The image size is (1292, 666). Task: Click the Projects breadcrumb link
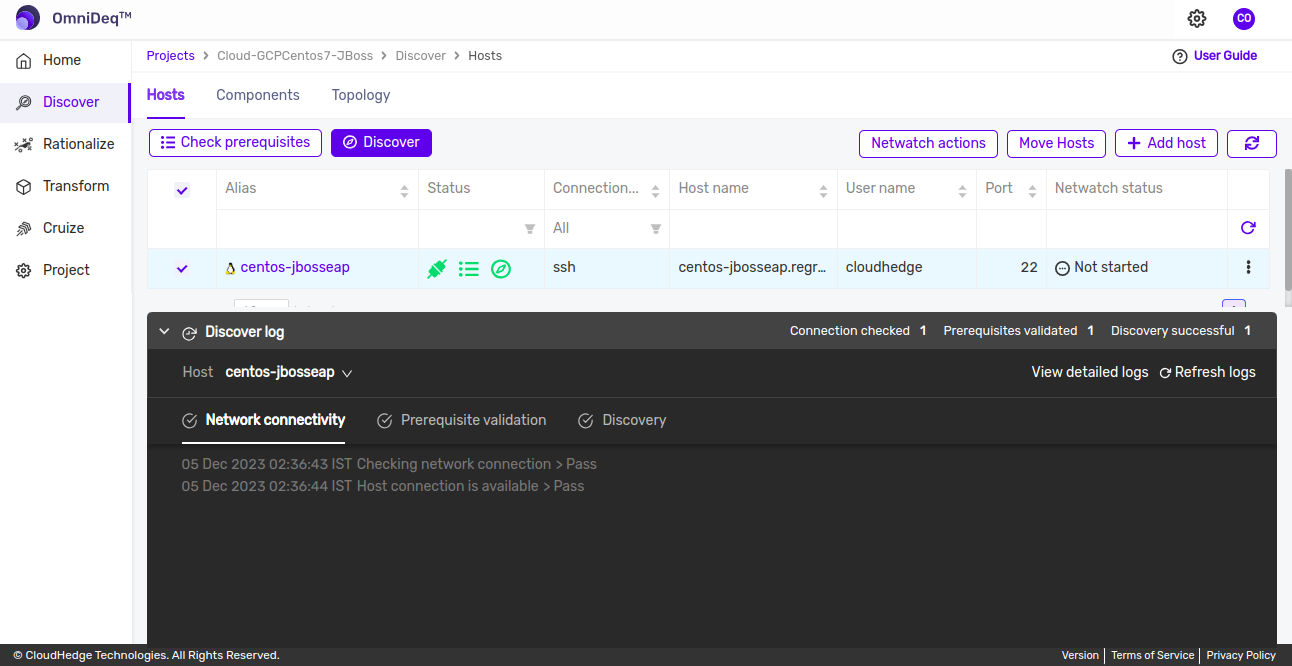[171, 56]
